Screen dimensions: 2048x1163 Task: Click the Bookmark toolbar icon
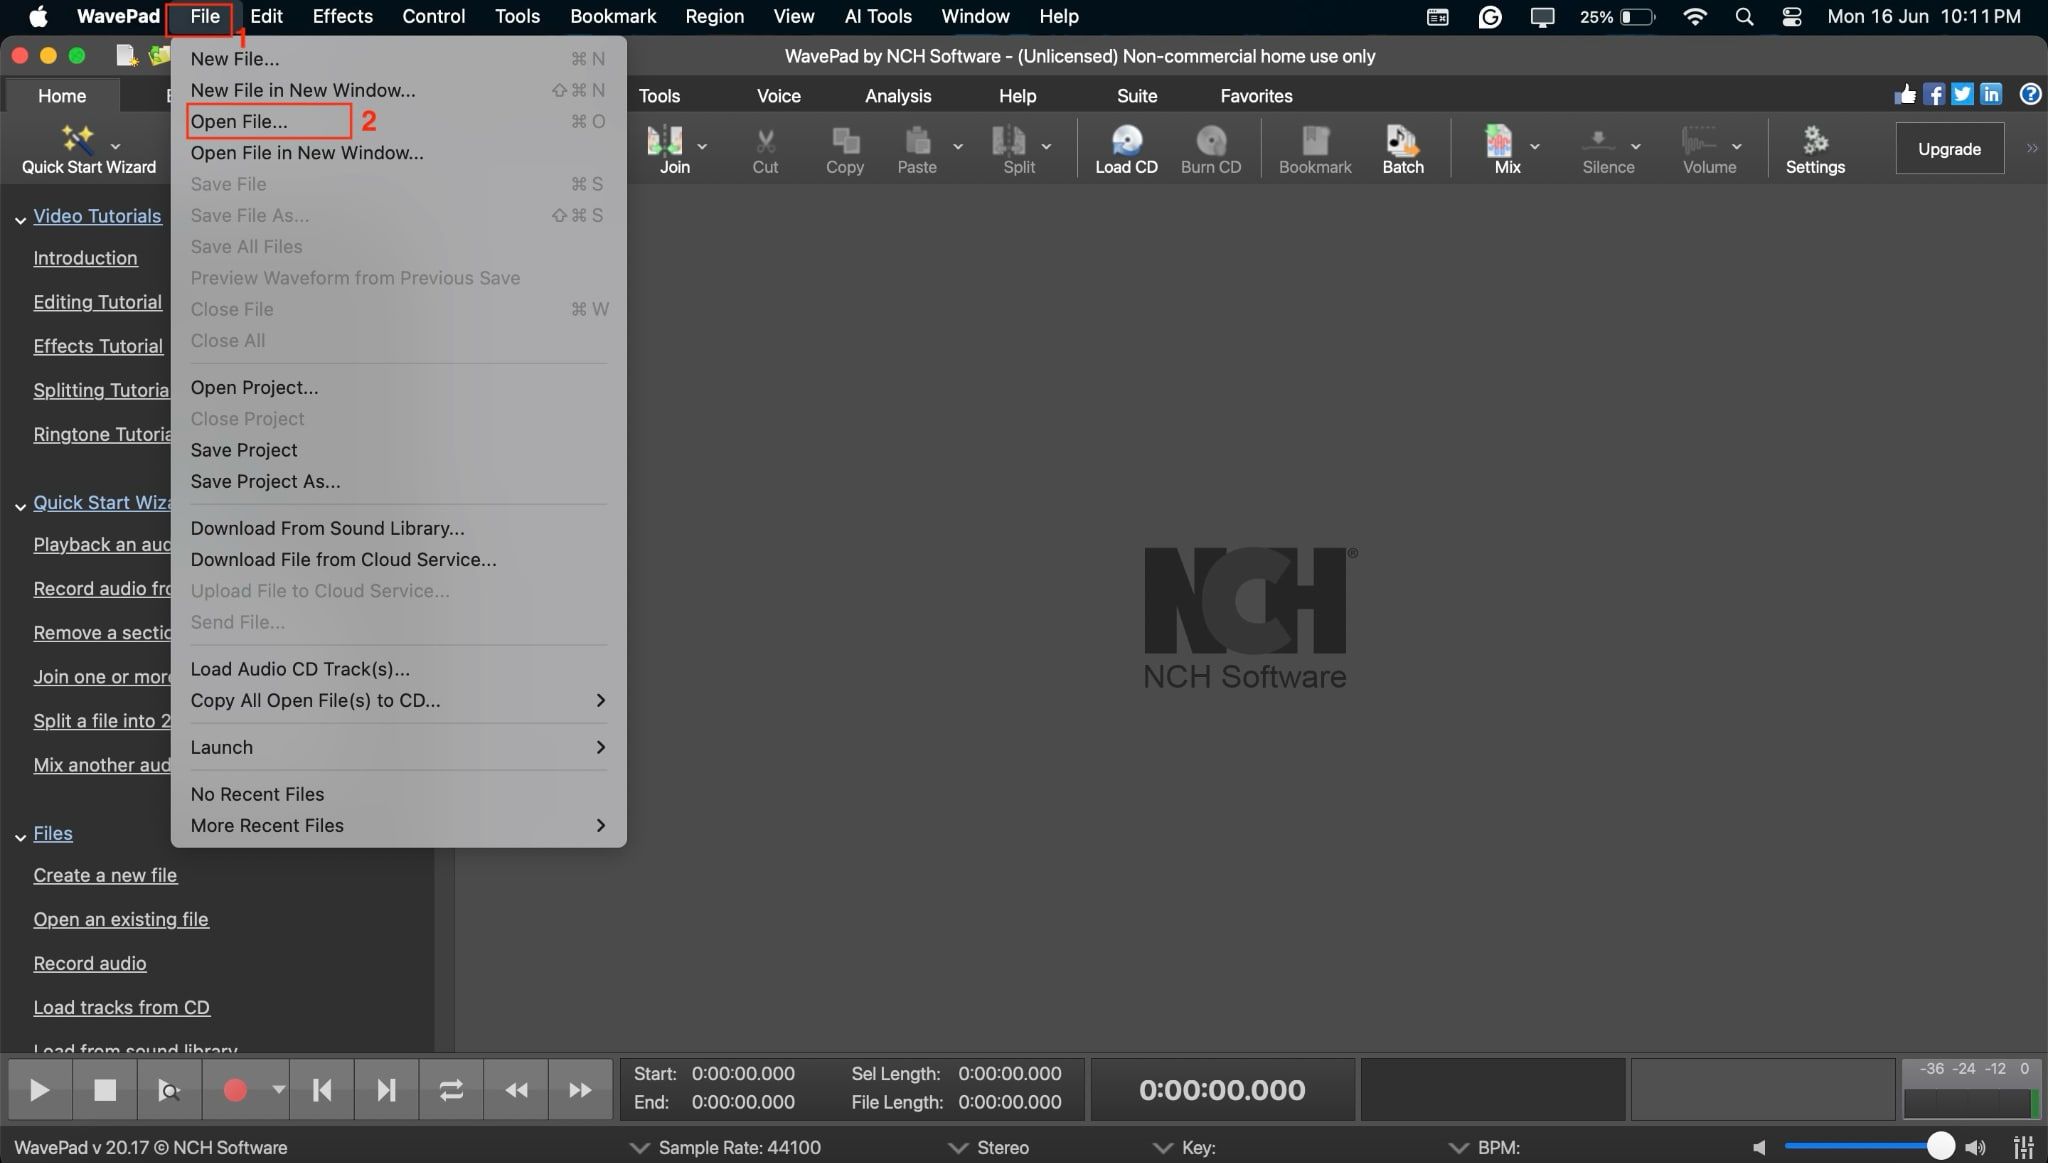click(x=1315, y=141)
